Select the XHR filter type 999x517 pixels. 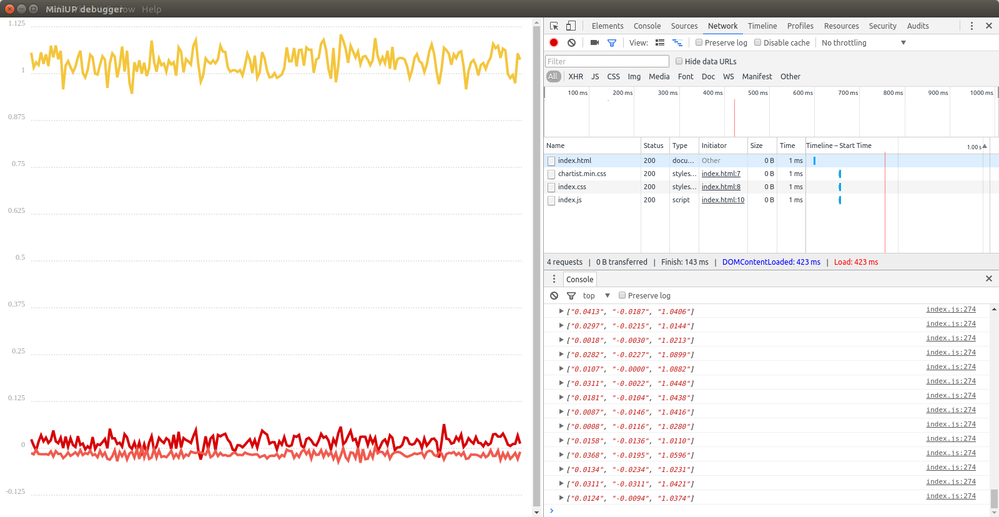575,76
